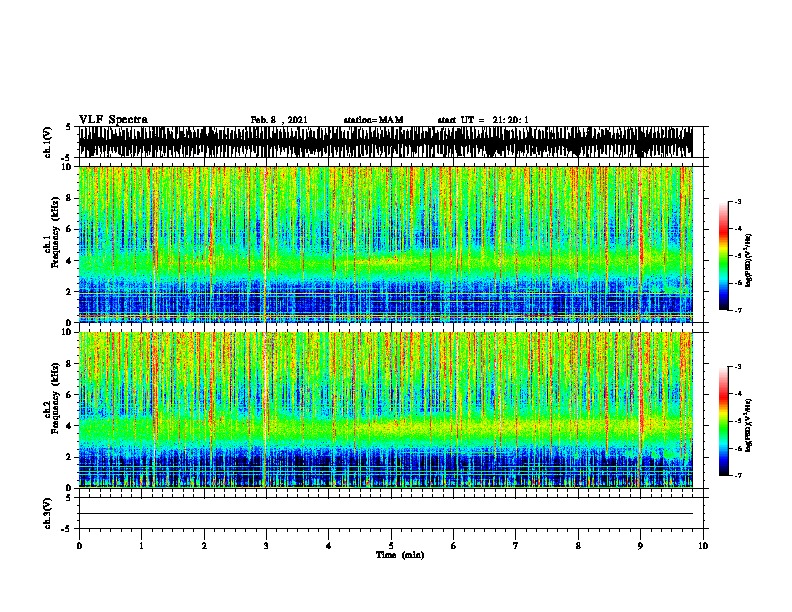This screenshot has height=612, width=792.
Task: Click time axis tick label '9'
Action: click(x=640, y=546)
